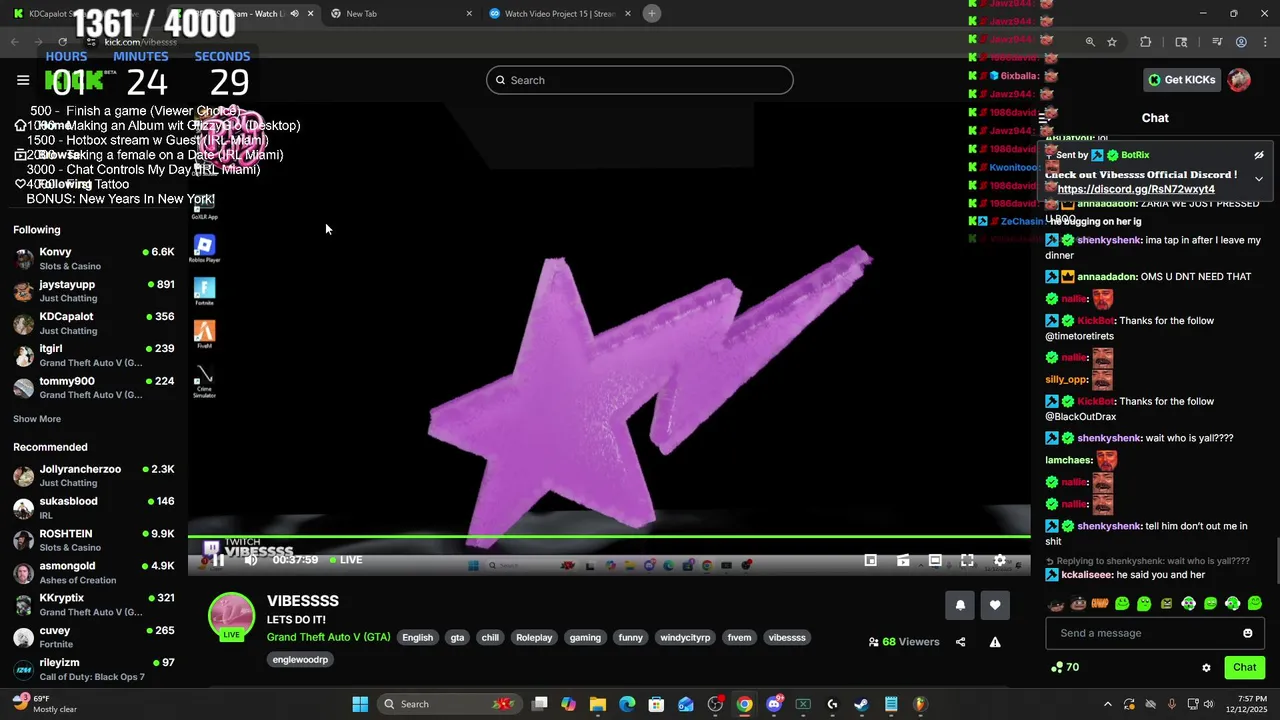Open the hamburger sidebar menu
This screenshot has width=1280, height=720.
pyautogui.click(x=23, y=80)
